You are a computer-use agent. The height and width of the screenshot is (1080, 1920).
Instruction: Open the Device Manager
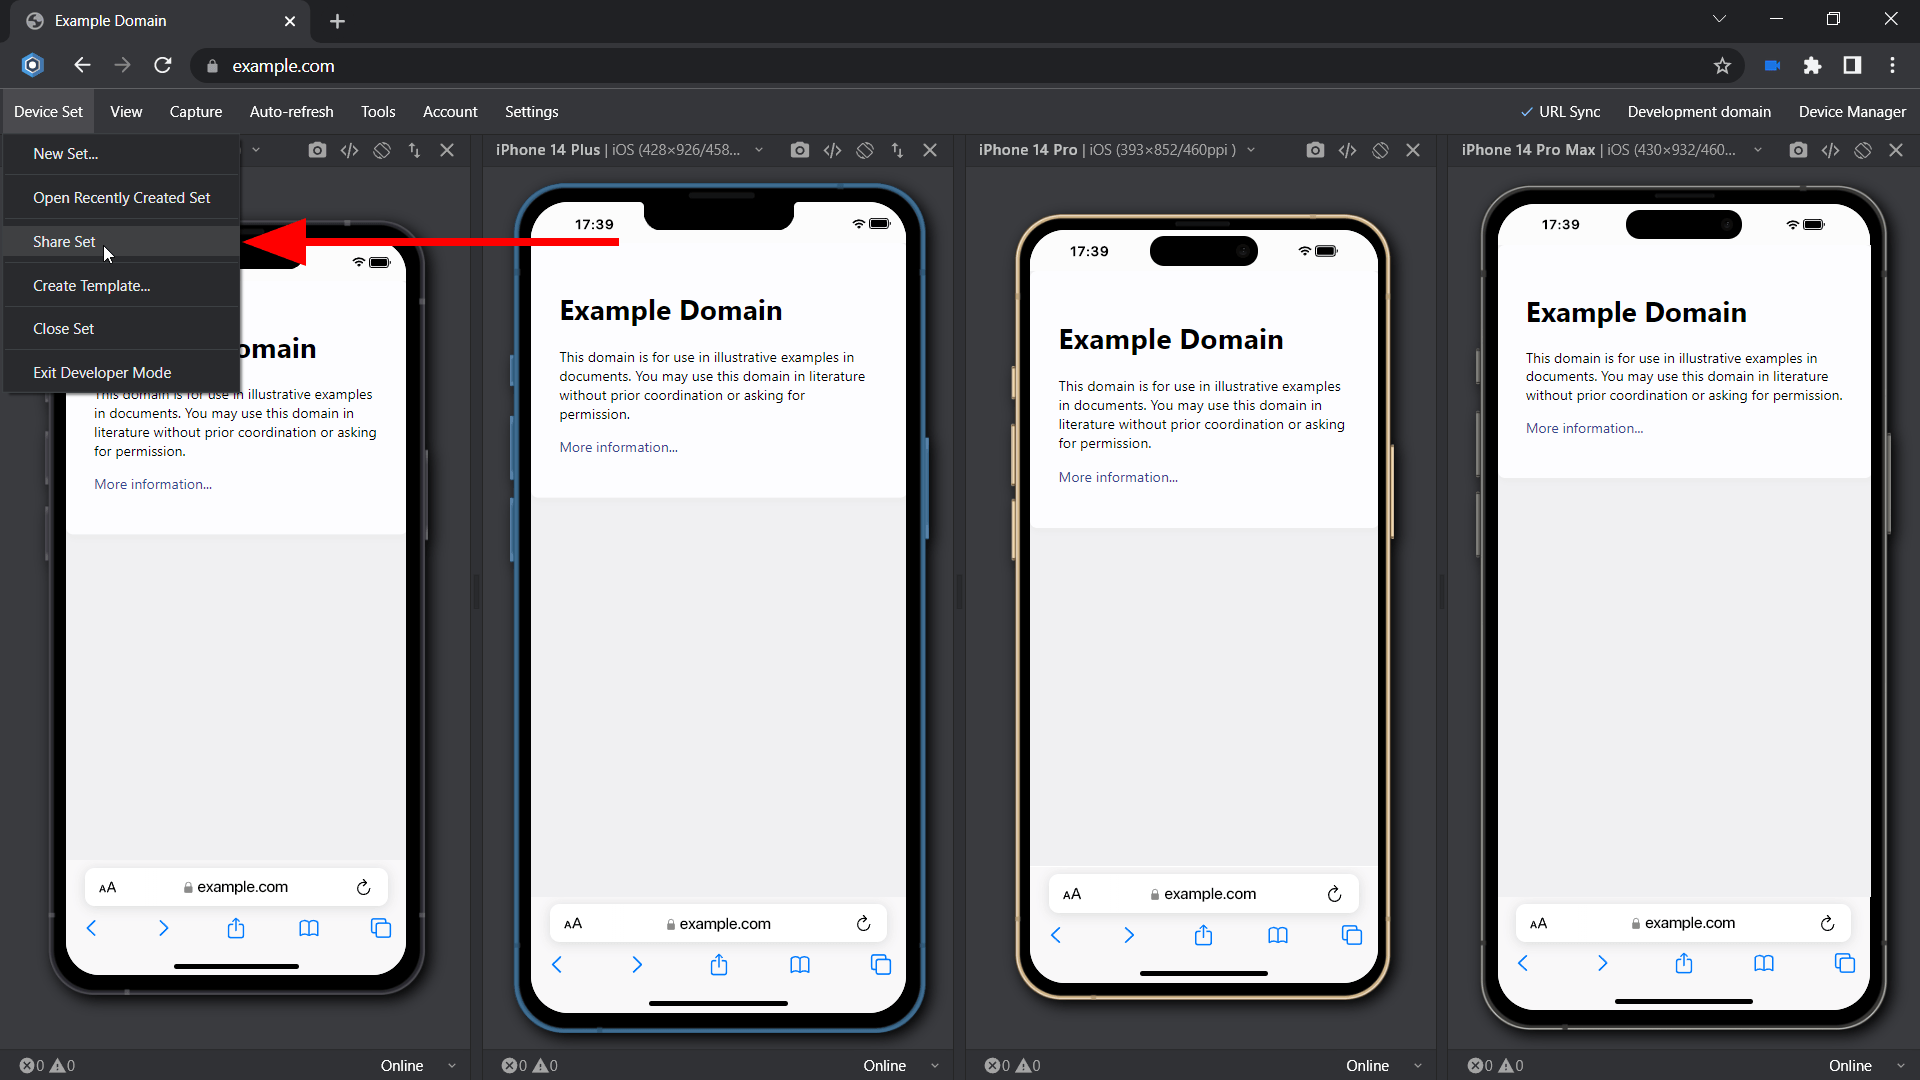[1851, 111]
